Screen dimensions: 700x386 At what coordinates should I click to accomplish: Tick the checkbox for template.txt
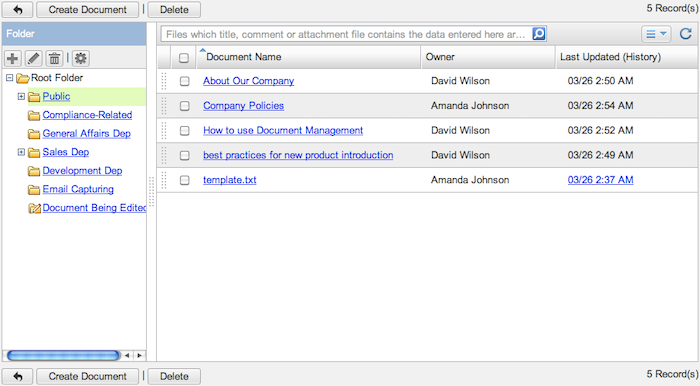click(184, 180)
